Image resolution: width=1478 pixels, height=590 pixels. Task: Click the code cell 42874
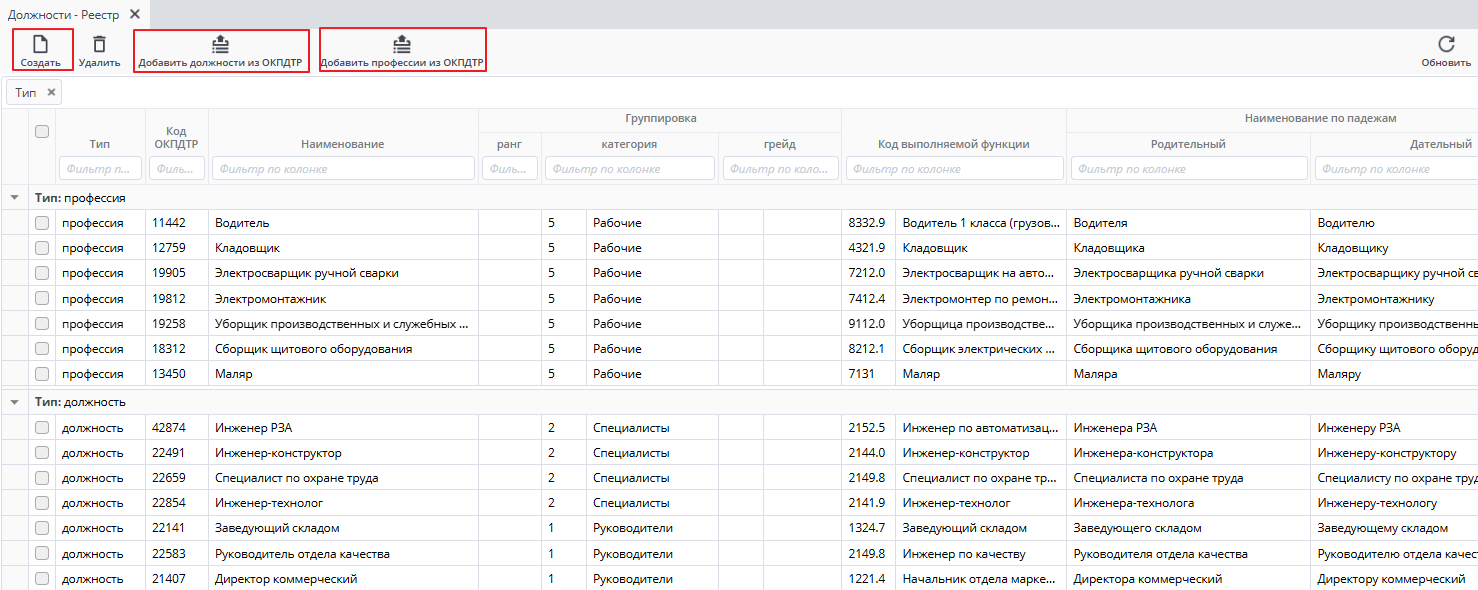click(x=177, y=427)
